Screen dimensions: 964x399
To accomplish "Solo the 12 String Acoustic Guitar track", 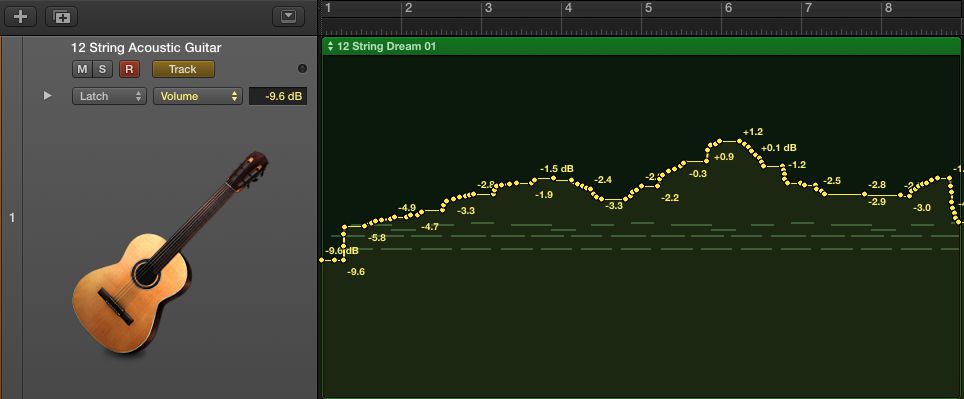I will (x=102, y=69).
